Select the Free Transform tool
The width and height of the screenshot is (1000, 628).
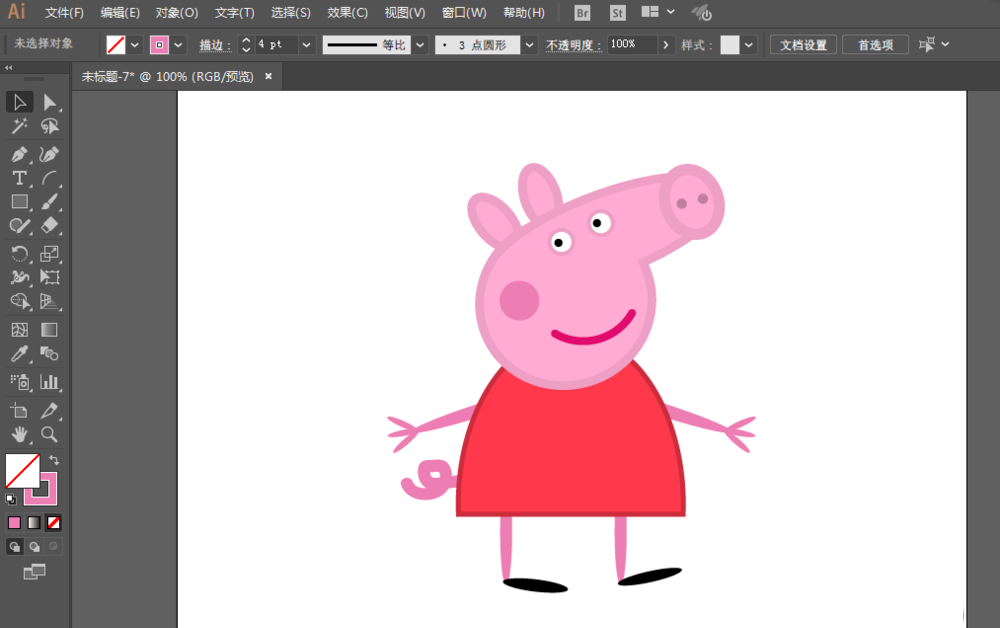[50, 277]
